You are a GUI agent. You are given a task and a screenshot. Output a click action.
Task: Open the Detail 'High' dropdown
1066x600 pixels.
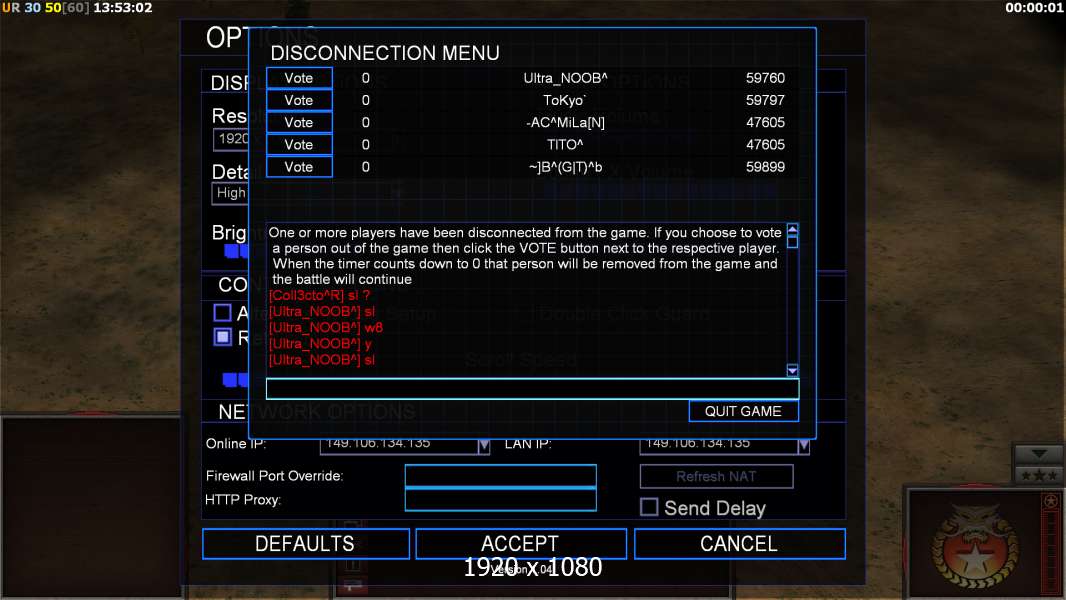click(x=231, y=193)
